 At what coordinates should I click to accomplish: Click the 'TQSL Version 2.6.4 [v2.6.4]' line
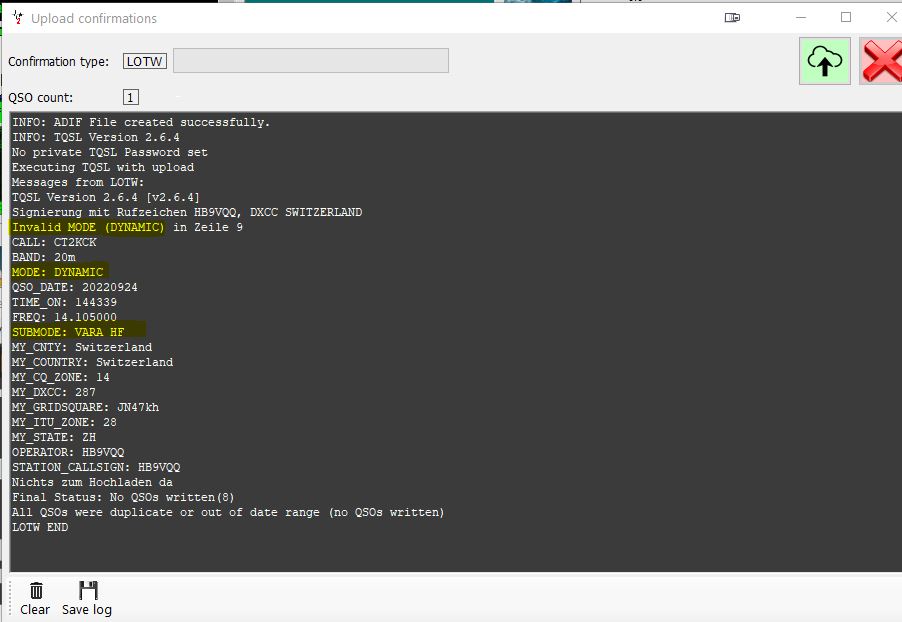106,197
